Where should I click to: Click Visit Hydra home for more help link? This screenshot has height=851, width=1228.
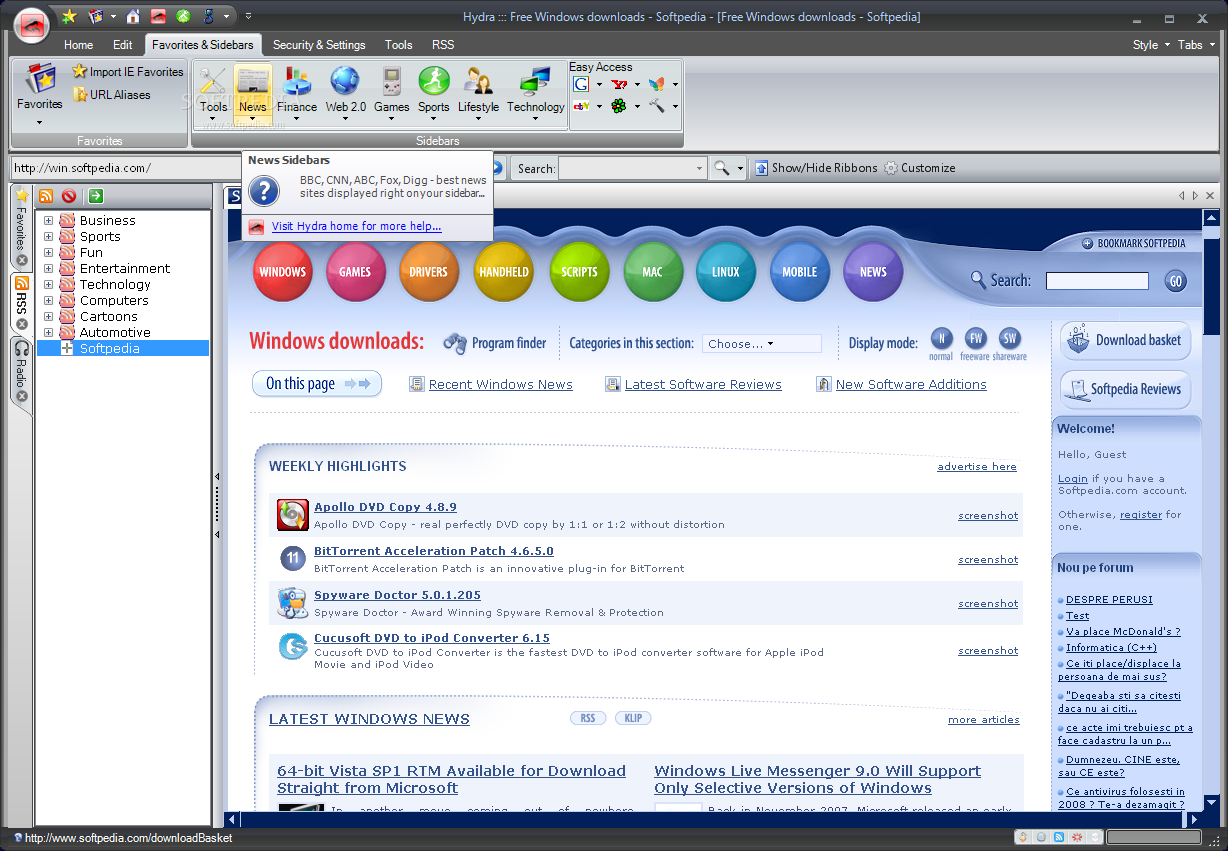point(356,226)
